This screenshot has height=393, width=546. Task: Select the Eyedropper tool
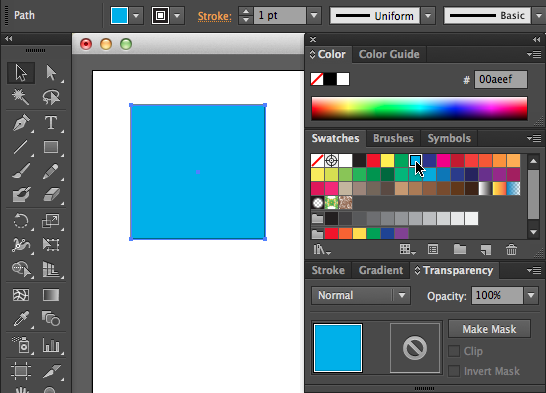coord(21,319)
